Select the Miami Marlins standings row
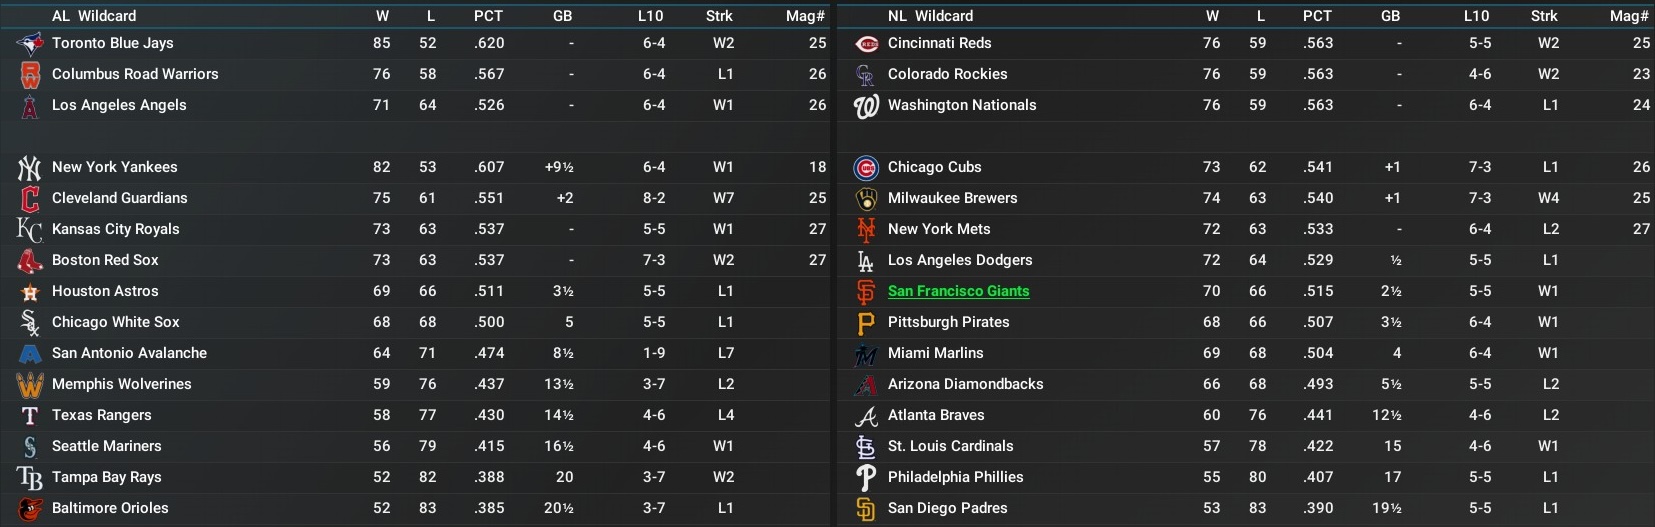The height and width of the screenshot is (527, 1655). (1100, 353)
